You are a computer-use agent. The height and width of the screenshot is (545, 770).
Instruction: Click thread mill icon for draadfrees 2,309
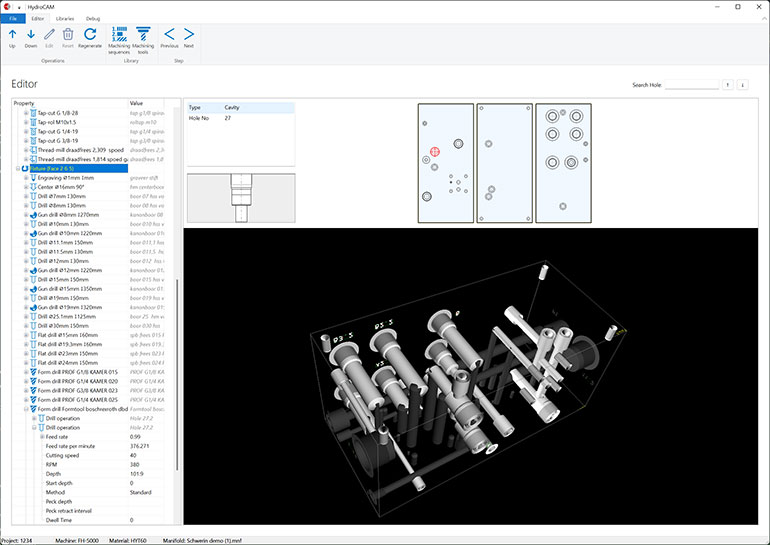[33, 150]
